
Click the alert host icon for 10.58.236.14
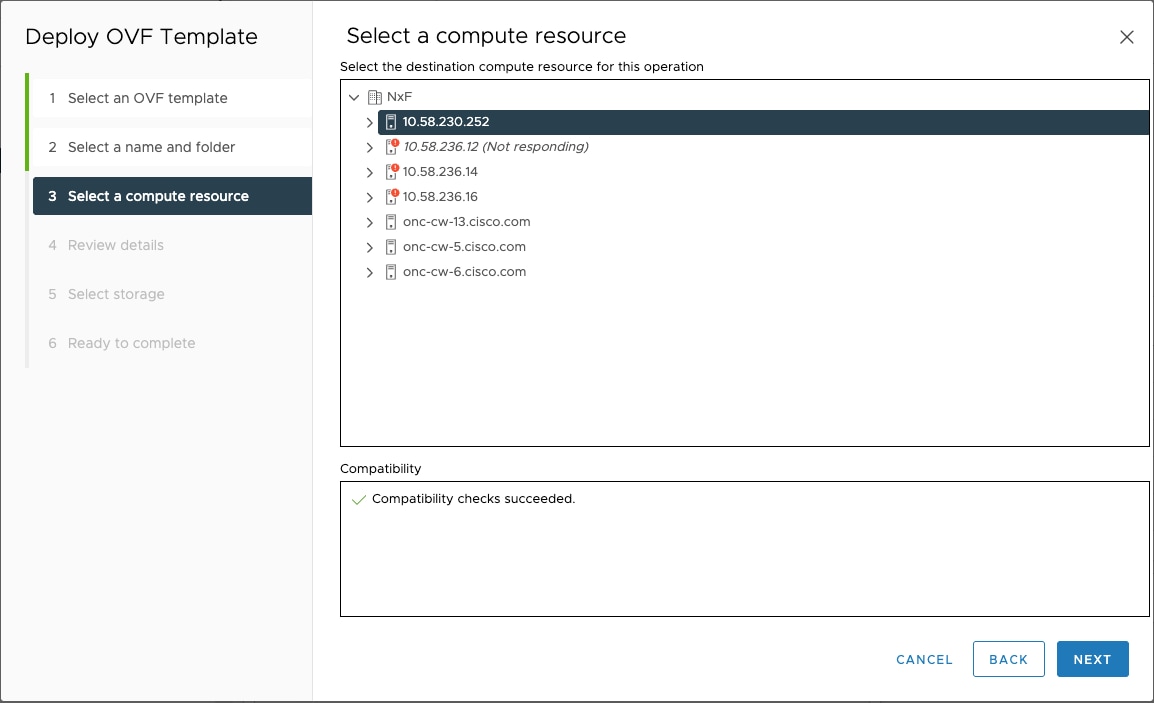tap(392, 172)
